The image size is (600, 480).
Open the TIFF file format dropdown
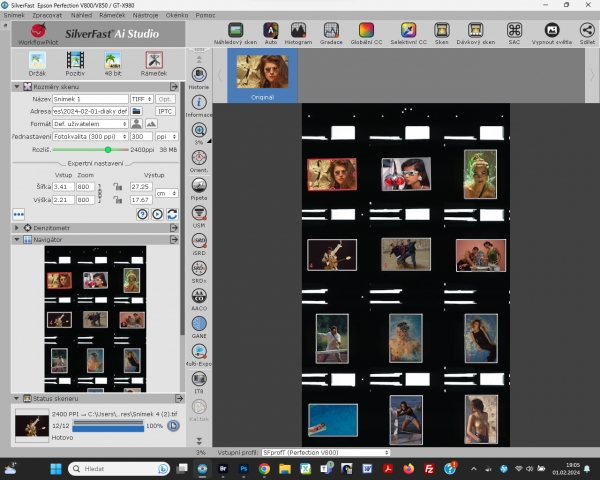pos(142,99)
